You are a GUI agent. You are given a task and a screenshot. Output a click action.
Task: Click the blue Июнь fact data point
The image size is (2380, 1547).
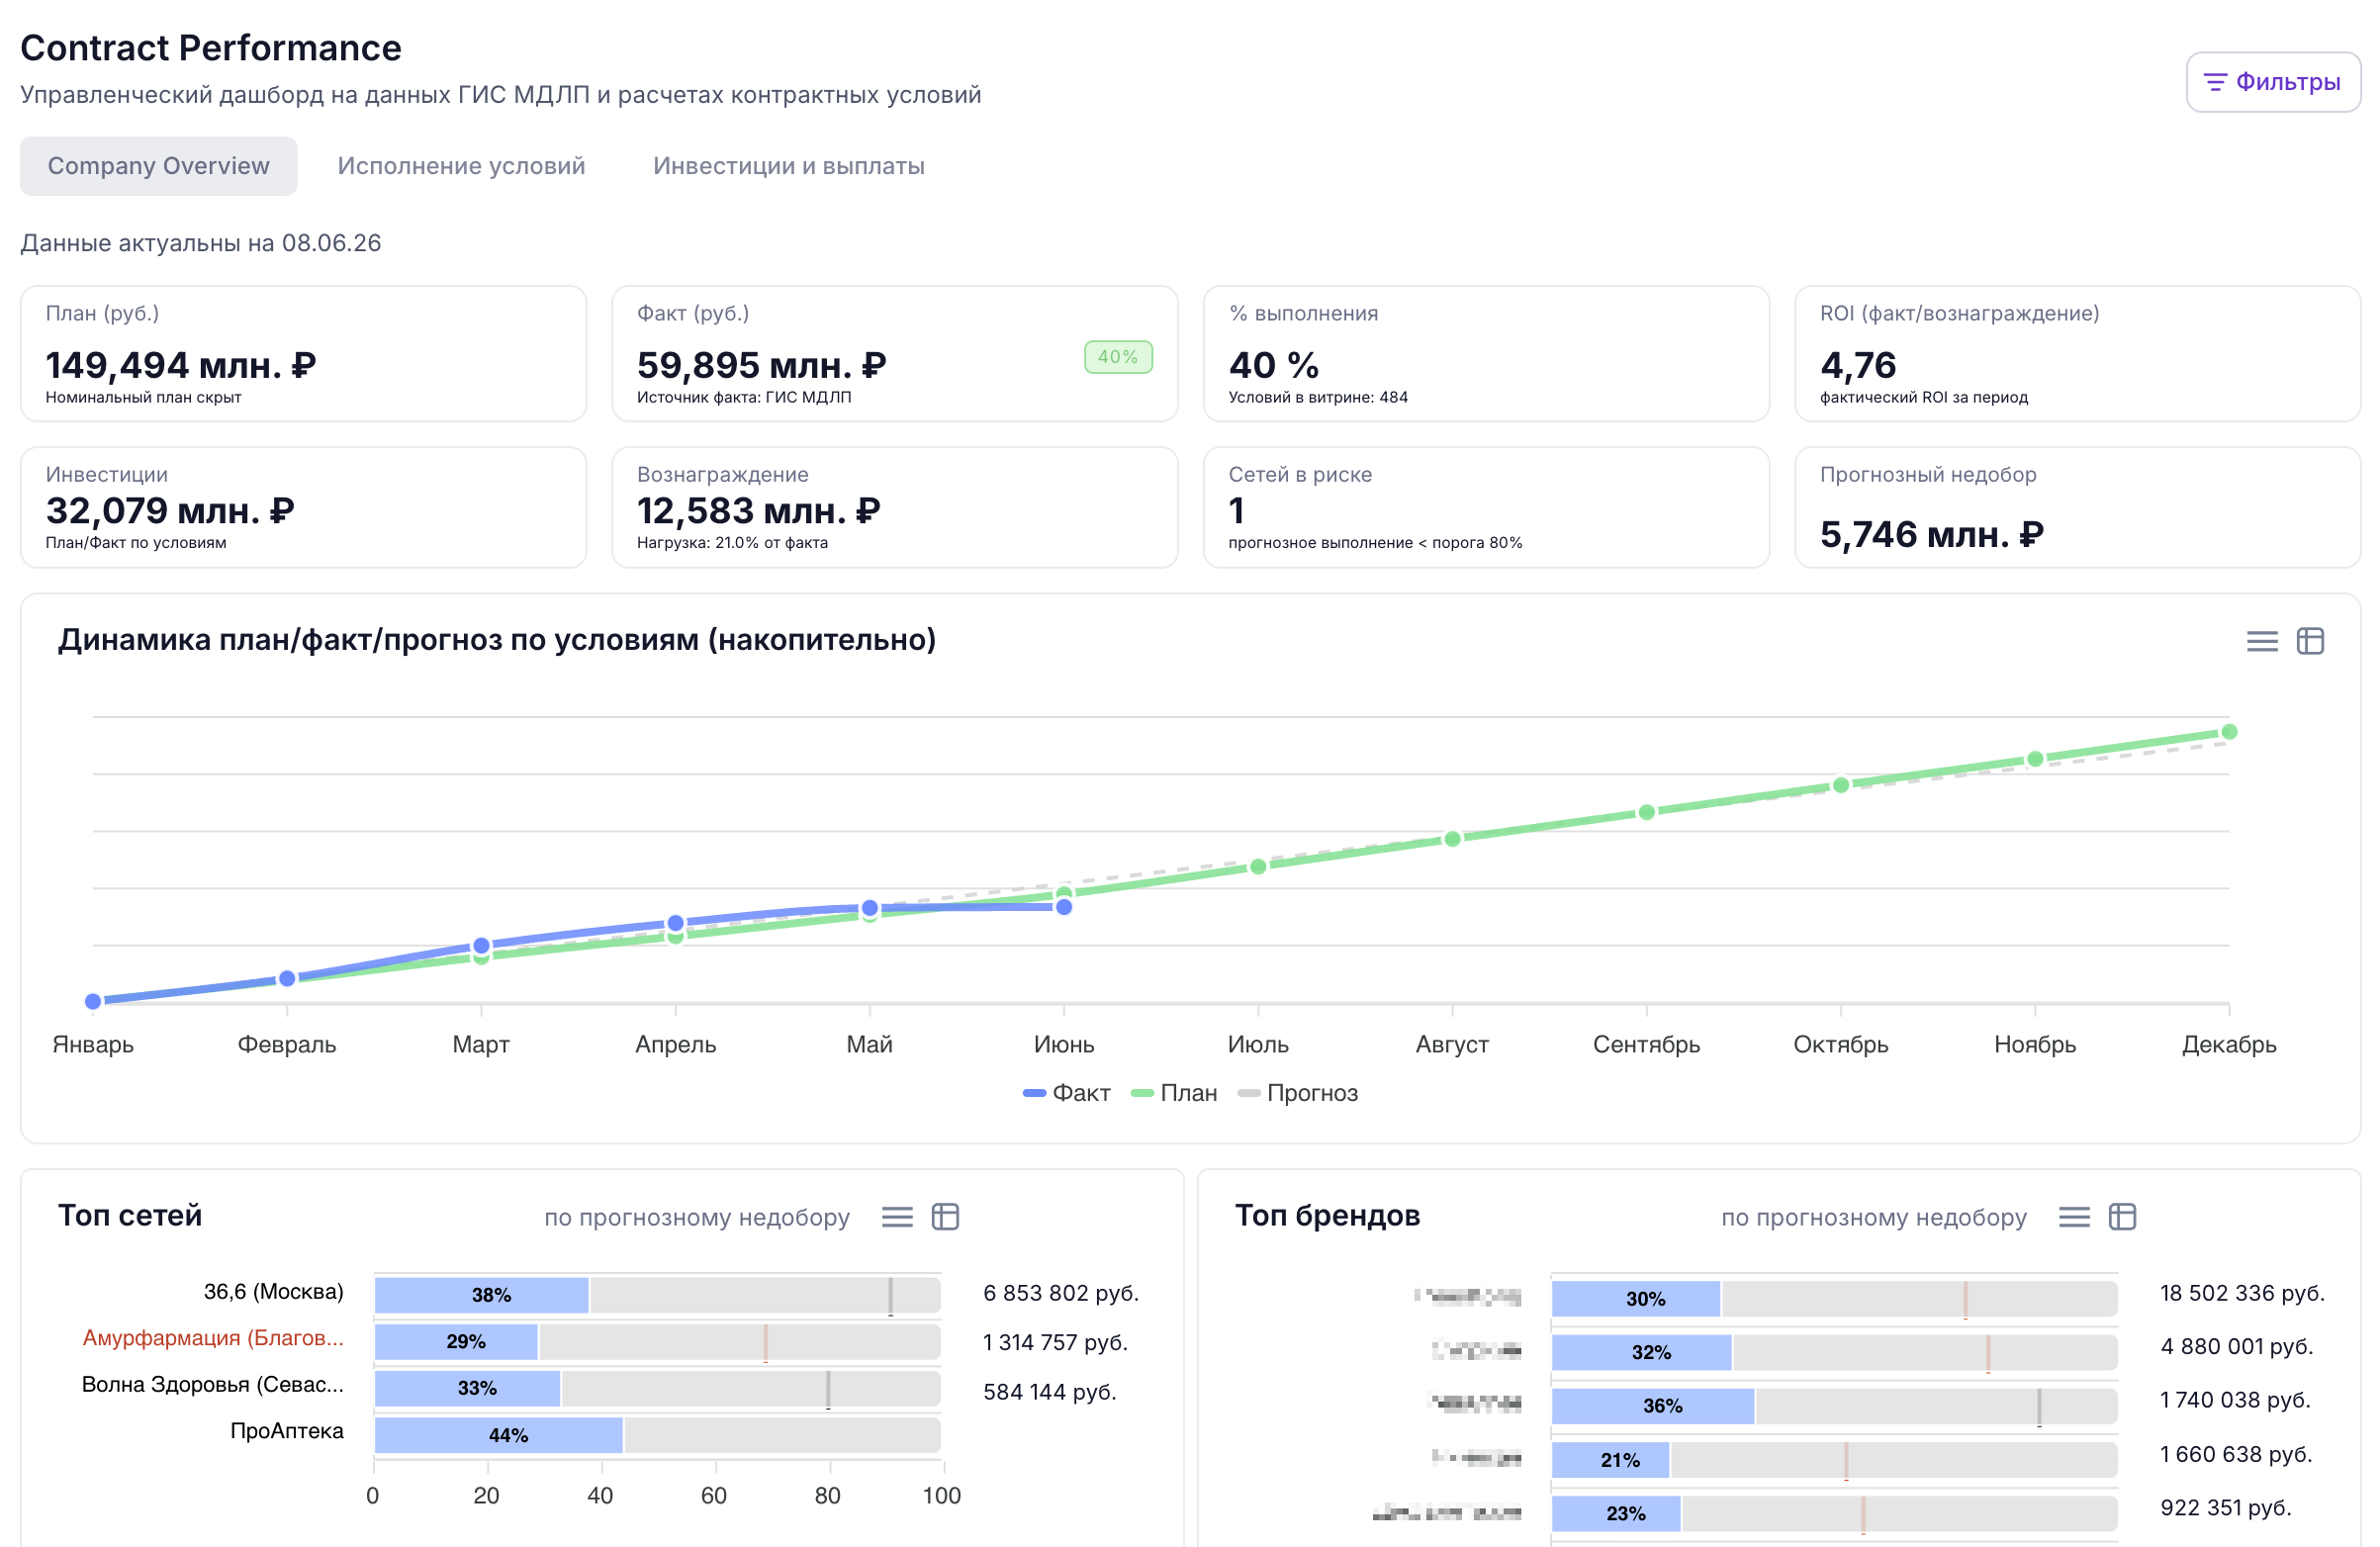tap(1064, 907)
